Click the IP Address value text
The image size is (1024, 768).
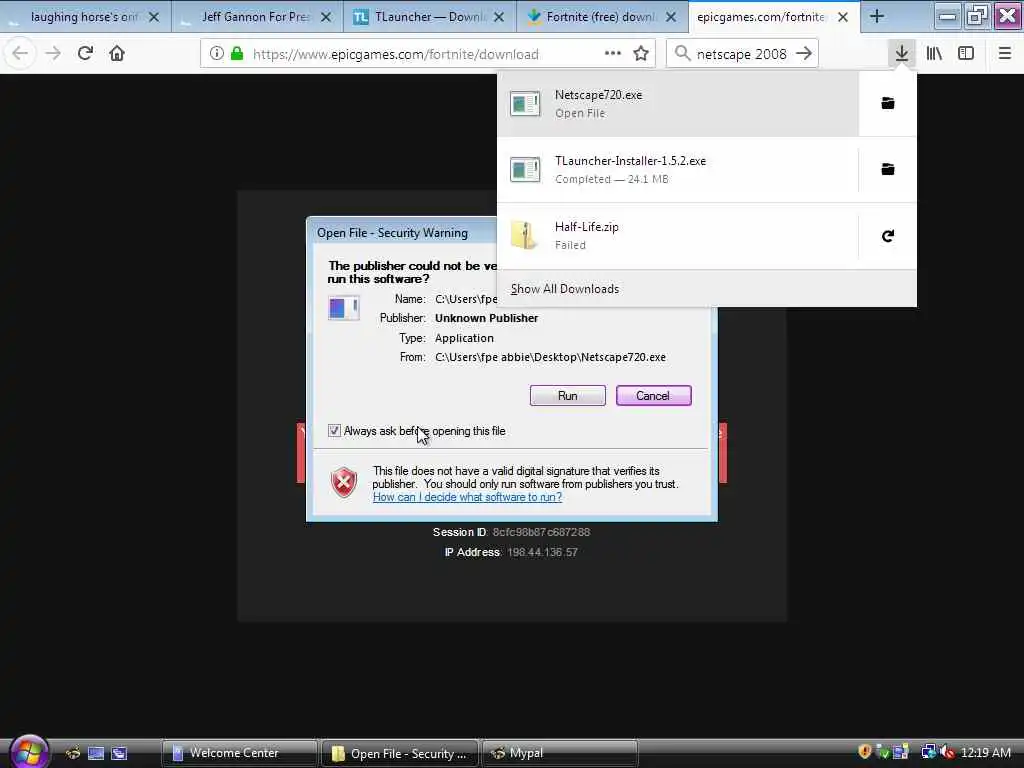543,552
